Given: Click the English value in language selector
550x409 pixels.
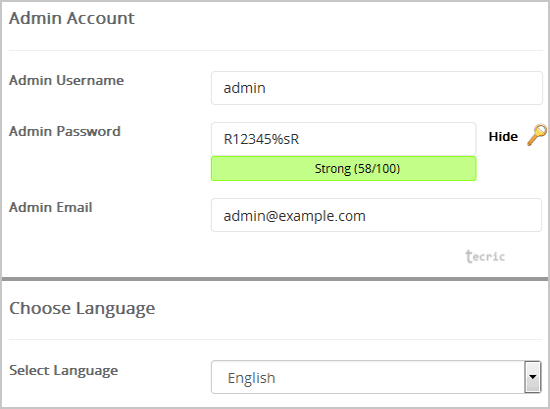Looking at the screenshot, I should click(251, 378).
